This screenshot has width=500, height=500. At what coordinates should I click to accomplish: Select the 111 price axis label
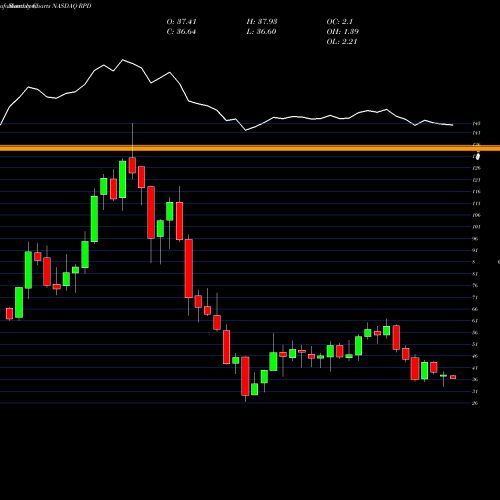(476, 204)
